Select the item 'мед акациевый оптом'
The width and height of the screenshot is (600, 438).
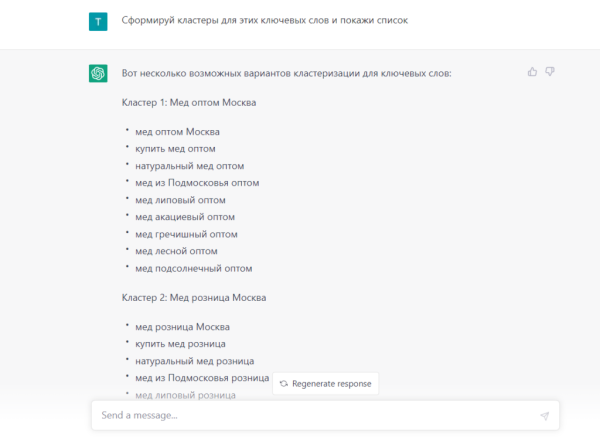coord(186,217)
